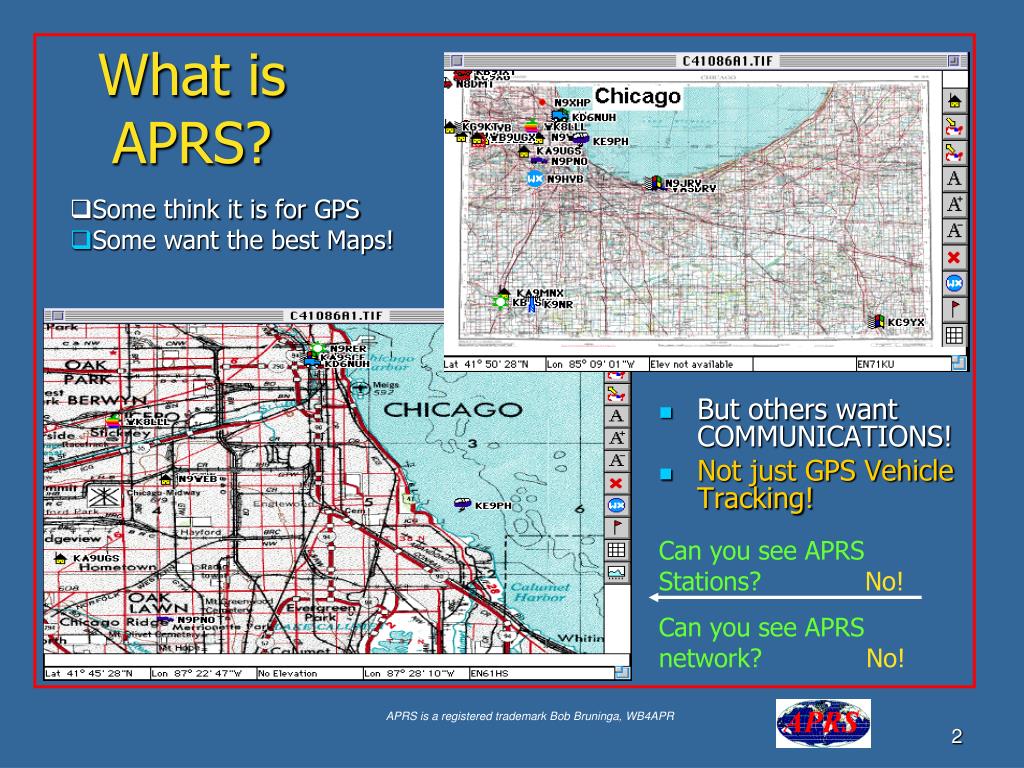Click the "Lon 85° 09' 01"W" status field
Screen dimensions: 1024x768
[596, 364]
